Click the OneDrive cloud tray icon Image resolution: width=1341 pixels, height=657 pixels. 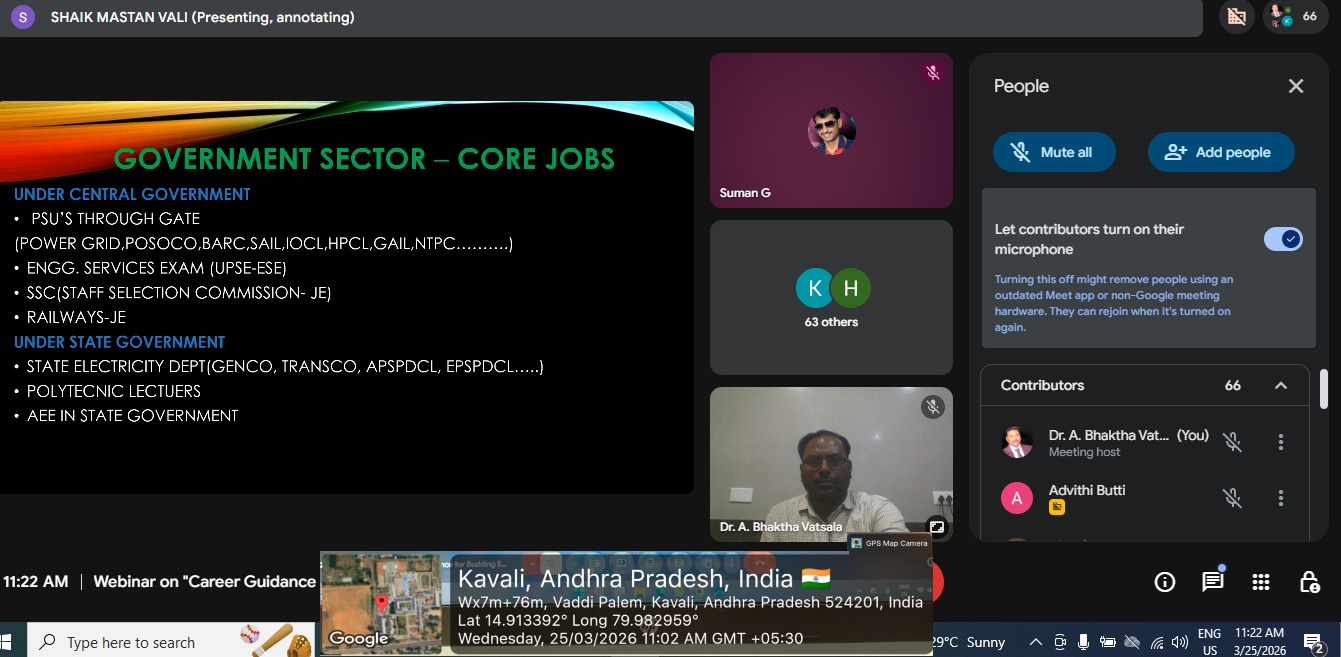1132,642
